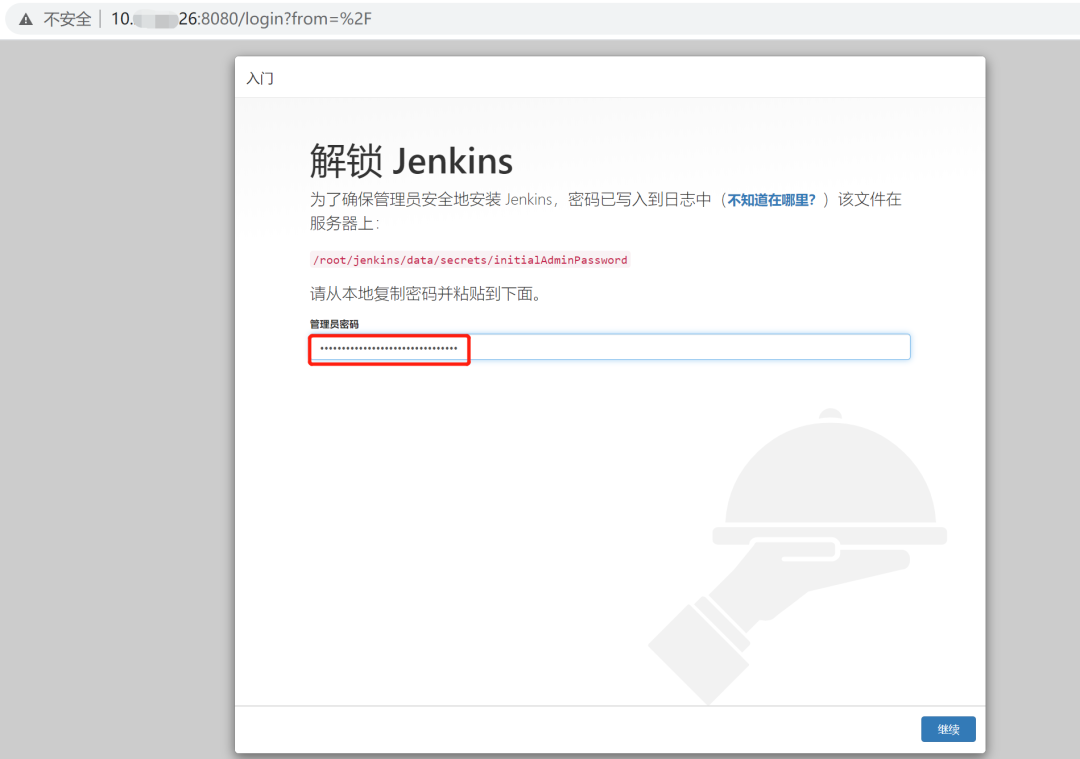
Task: Click the masked password dots in the field
Action: click(x=388, y=348)
